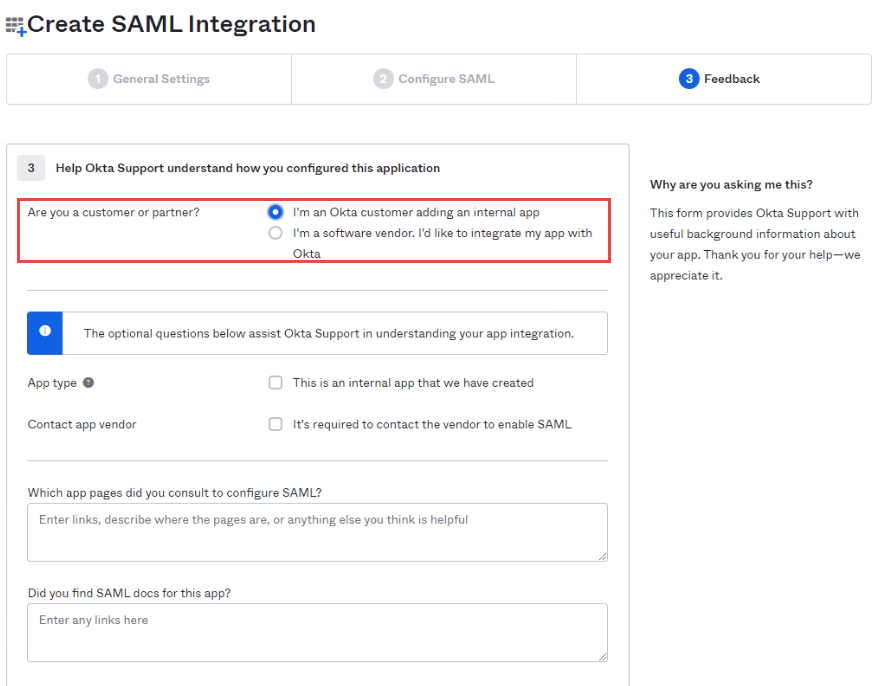
Task: Click the number 3 circle on the Feedback step
Action: [688, 79]
